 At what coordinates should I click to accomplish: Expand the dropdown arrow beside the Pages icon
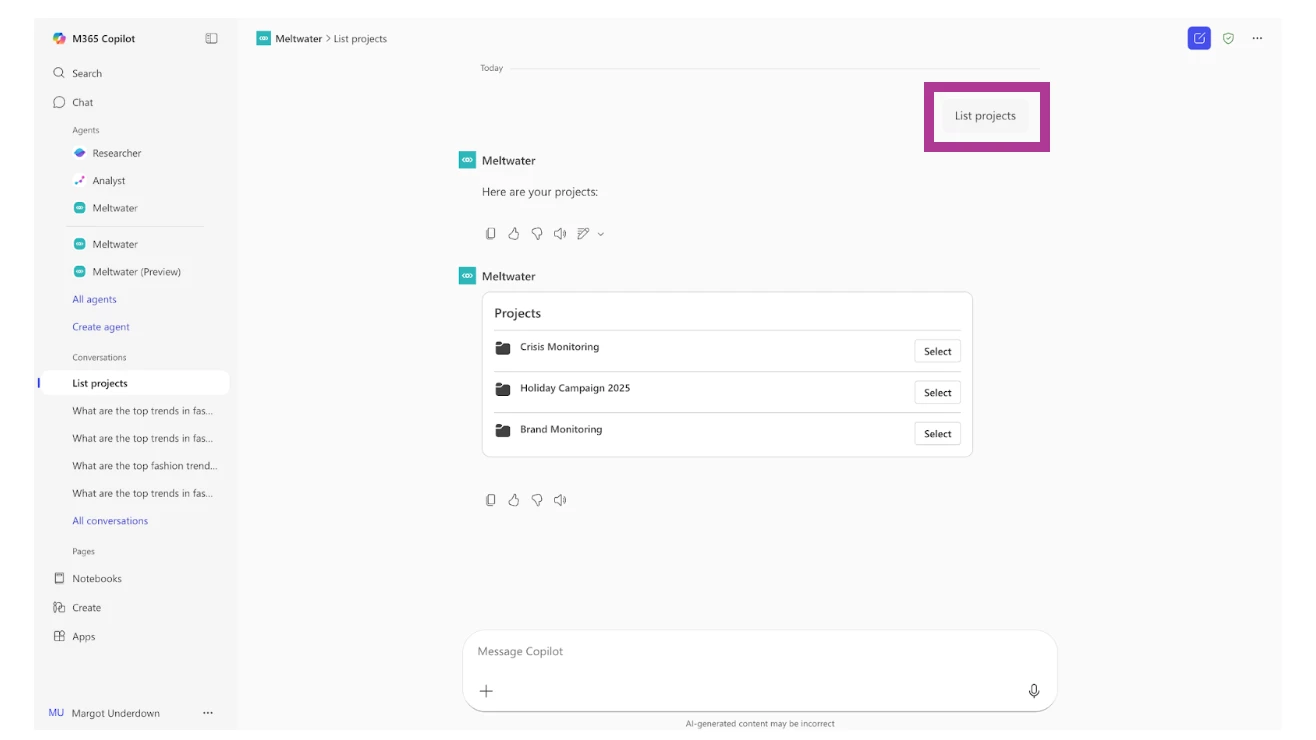pos(600,234)
